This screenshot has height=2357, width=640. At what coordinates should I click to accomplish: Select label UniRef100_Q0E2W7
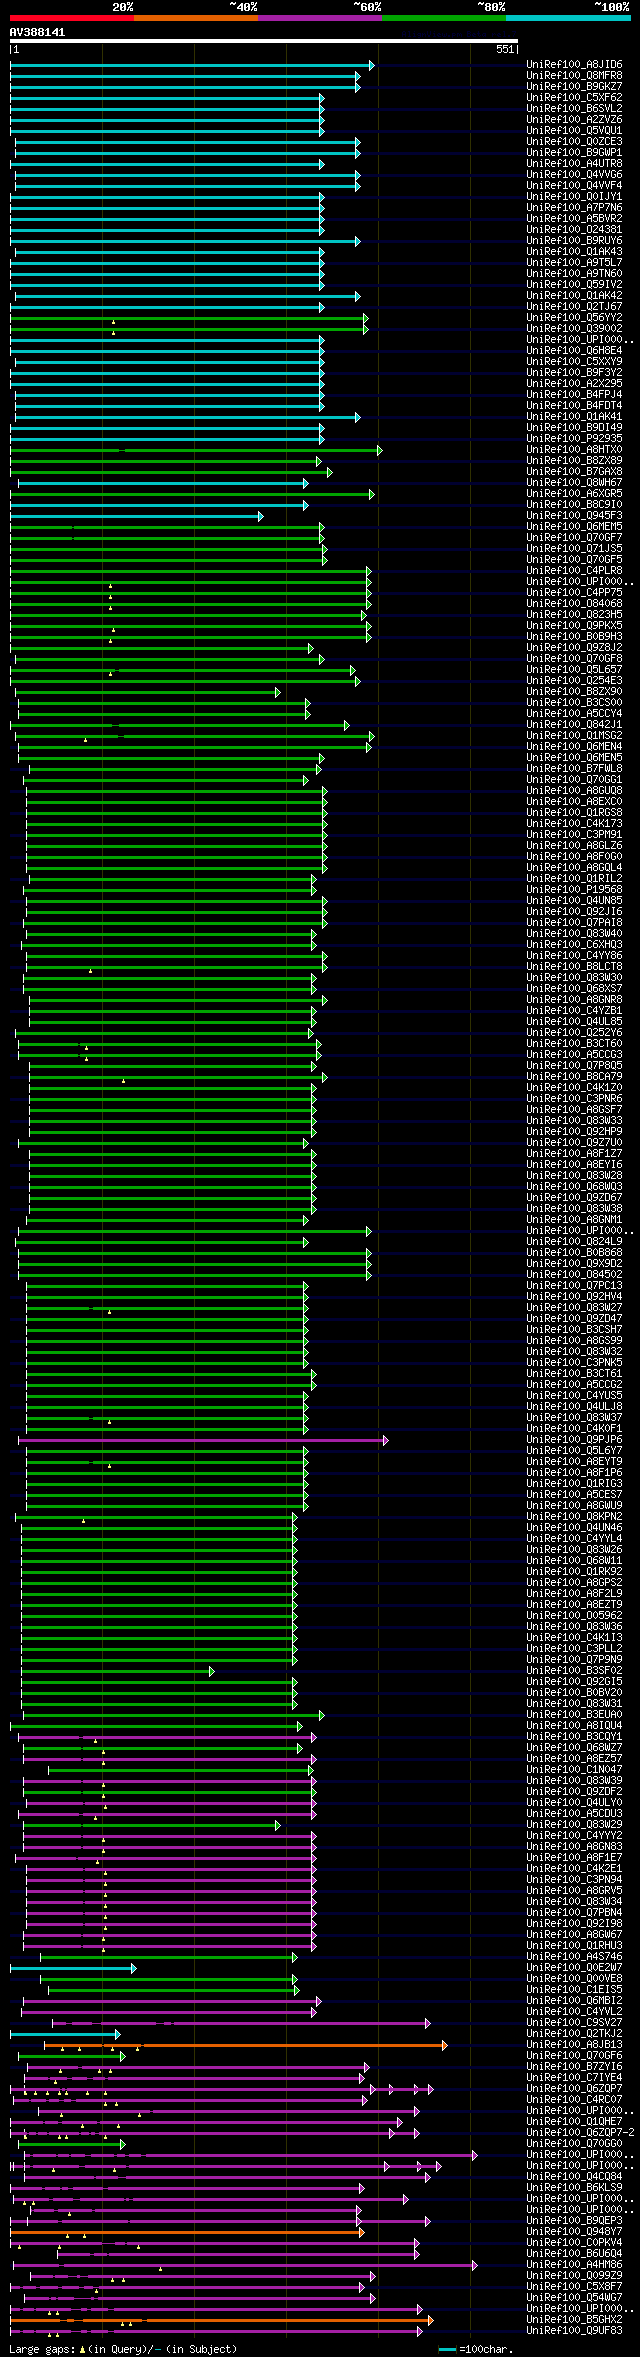574,1968
